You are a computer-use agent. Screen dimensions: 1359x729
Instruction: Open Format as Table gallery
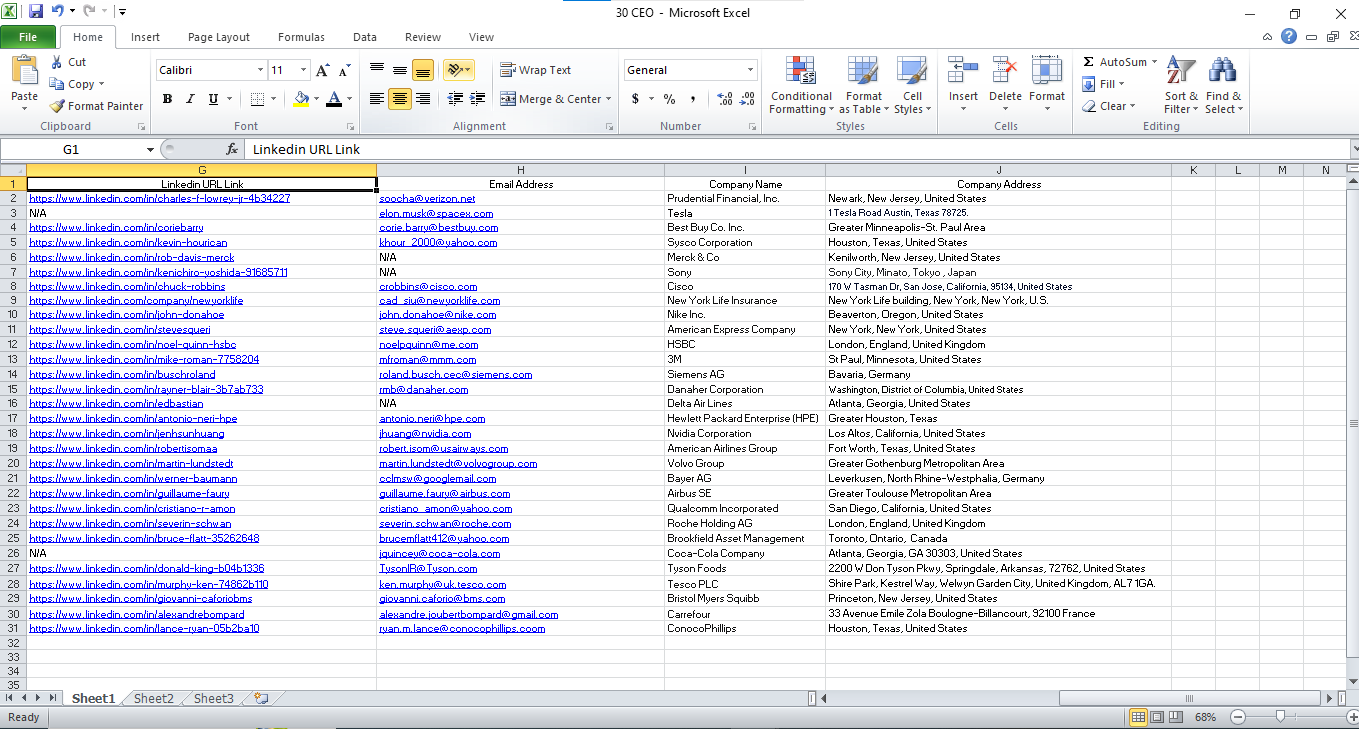tap(864, 86)
